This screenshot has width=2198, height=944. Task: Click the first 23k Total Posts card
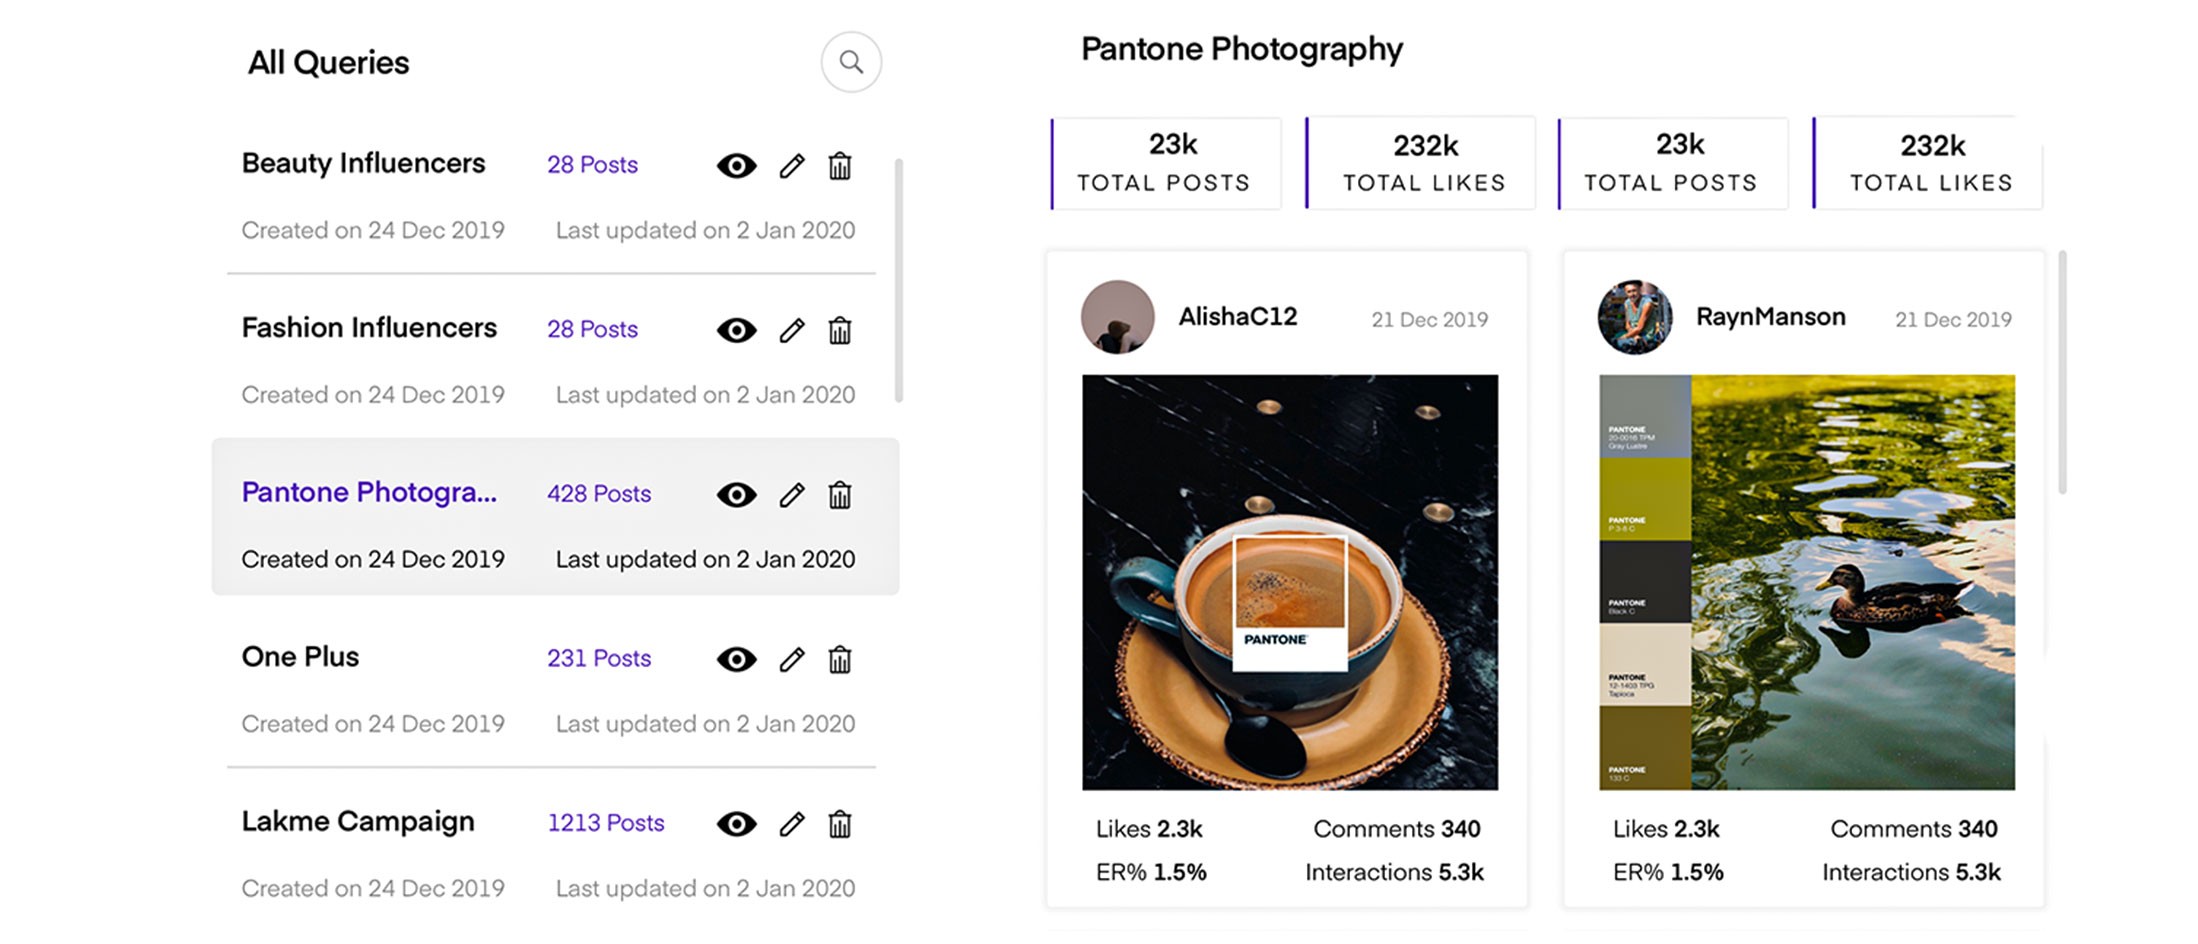click(1166, 163)
